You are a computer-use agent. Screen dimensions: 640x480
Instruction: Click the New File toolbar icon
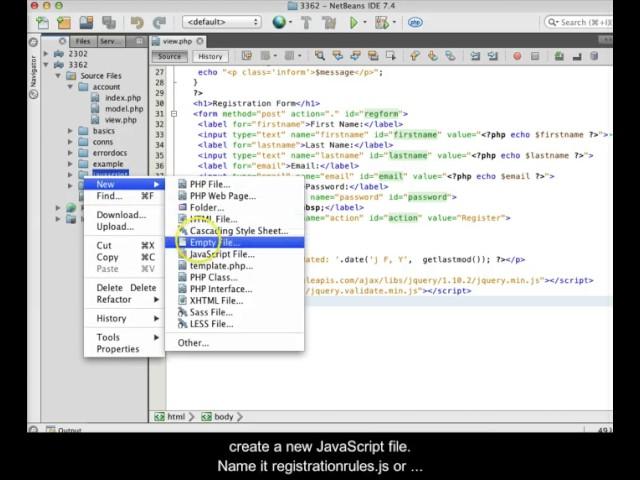(x=42, y=22)
